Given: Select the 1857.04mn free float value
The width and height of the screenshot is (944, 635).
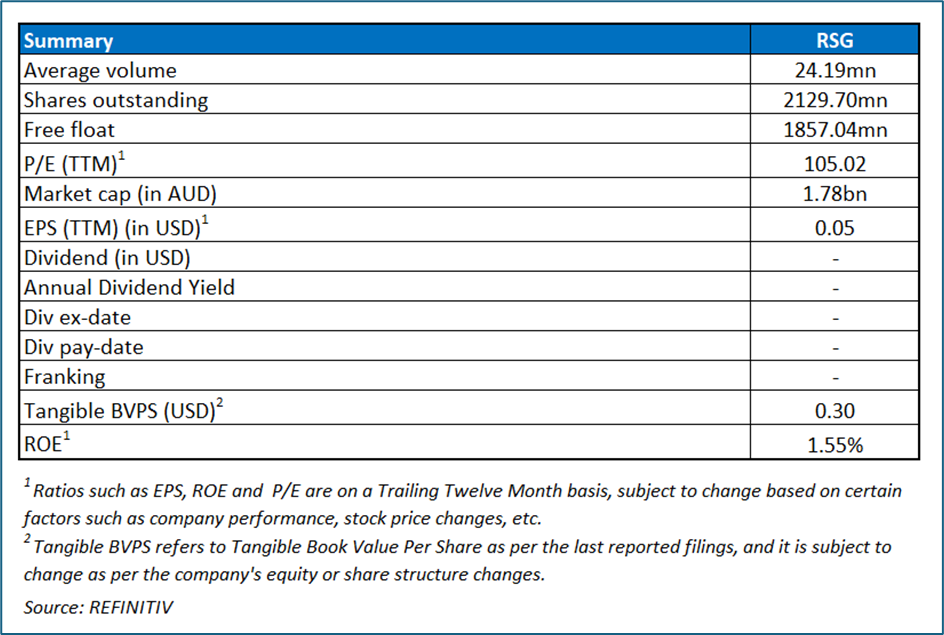Looking at the screenshot, I should (835, 130).
